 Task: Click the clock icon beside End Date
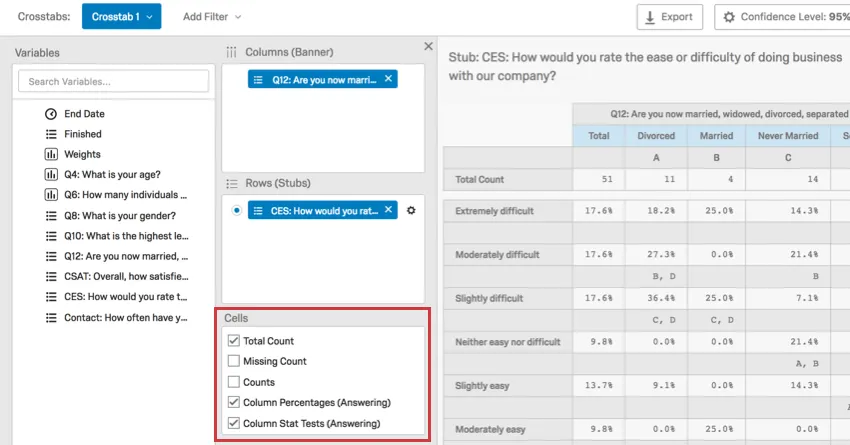[x=51, y=114]
